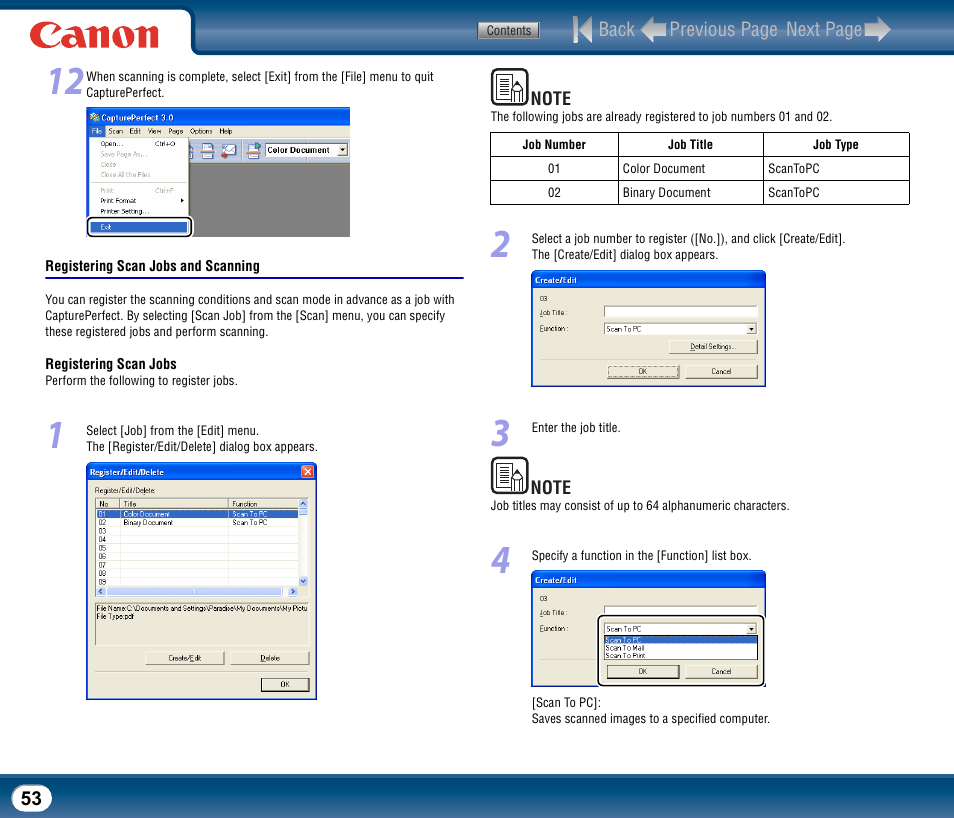
Task: Click the Delete button
Action: 270,658
